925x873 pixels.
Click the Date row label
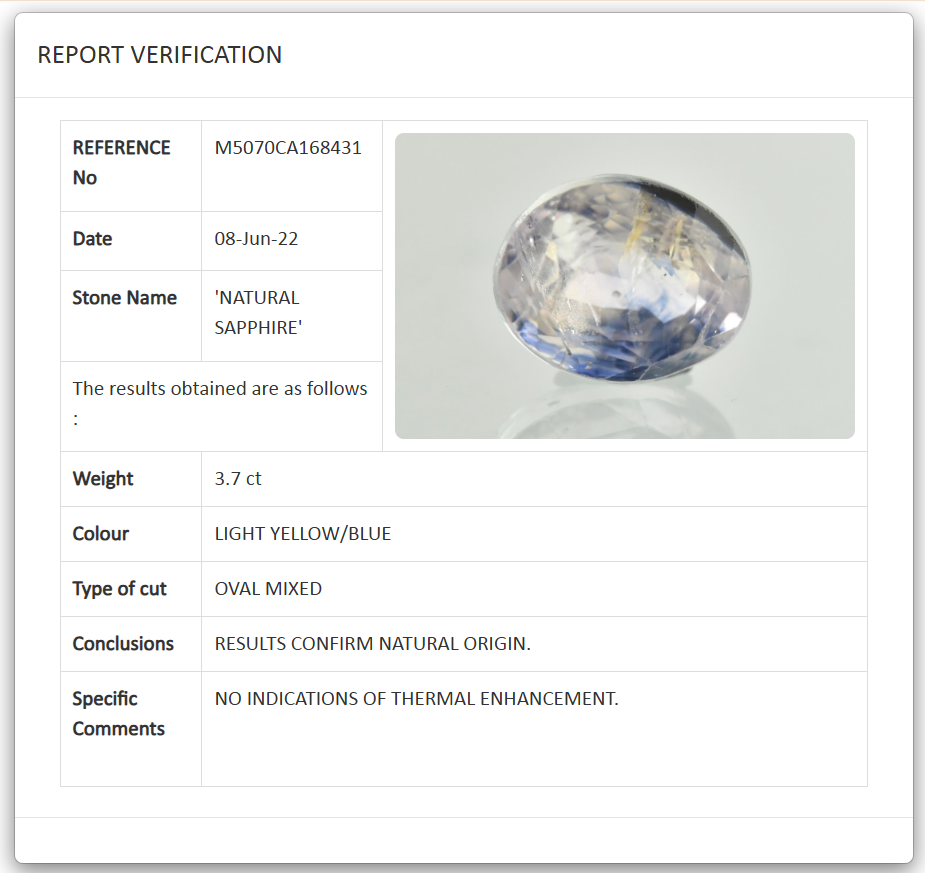point(92,239)
